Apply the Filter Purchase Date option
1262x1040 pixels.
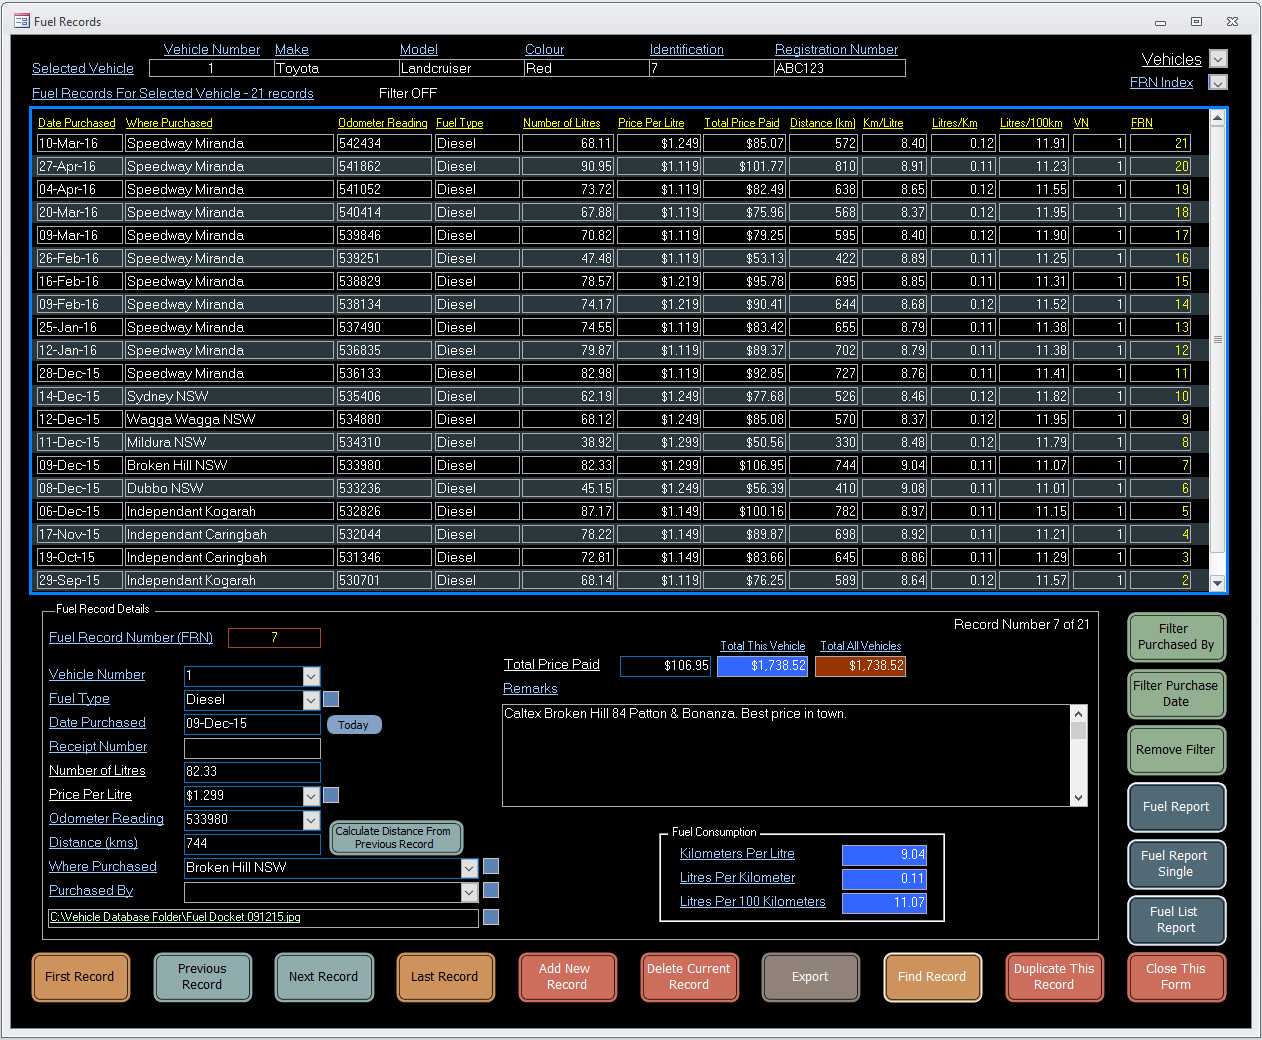click(x=1176, y=694)
